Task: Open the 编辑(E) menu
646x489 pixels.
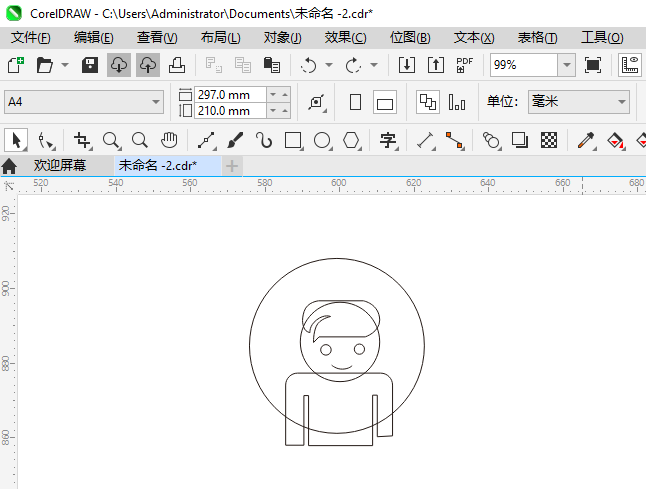Action: coord(94,37)
